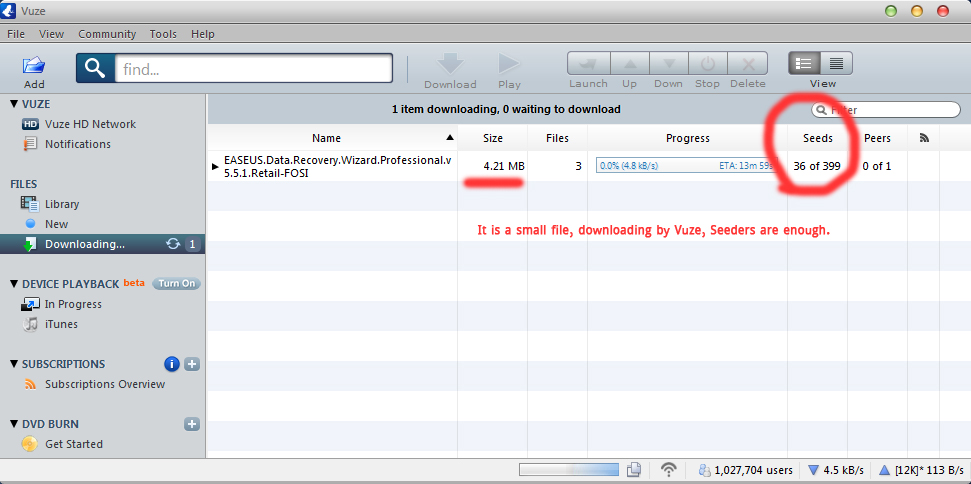971x484 pixels.
Task: Click the RSS feed column header icon
Action: coord(924,138)
